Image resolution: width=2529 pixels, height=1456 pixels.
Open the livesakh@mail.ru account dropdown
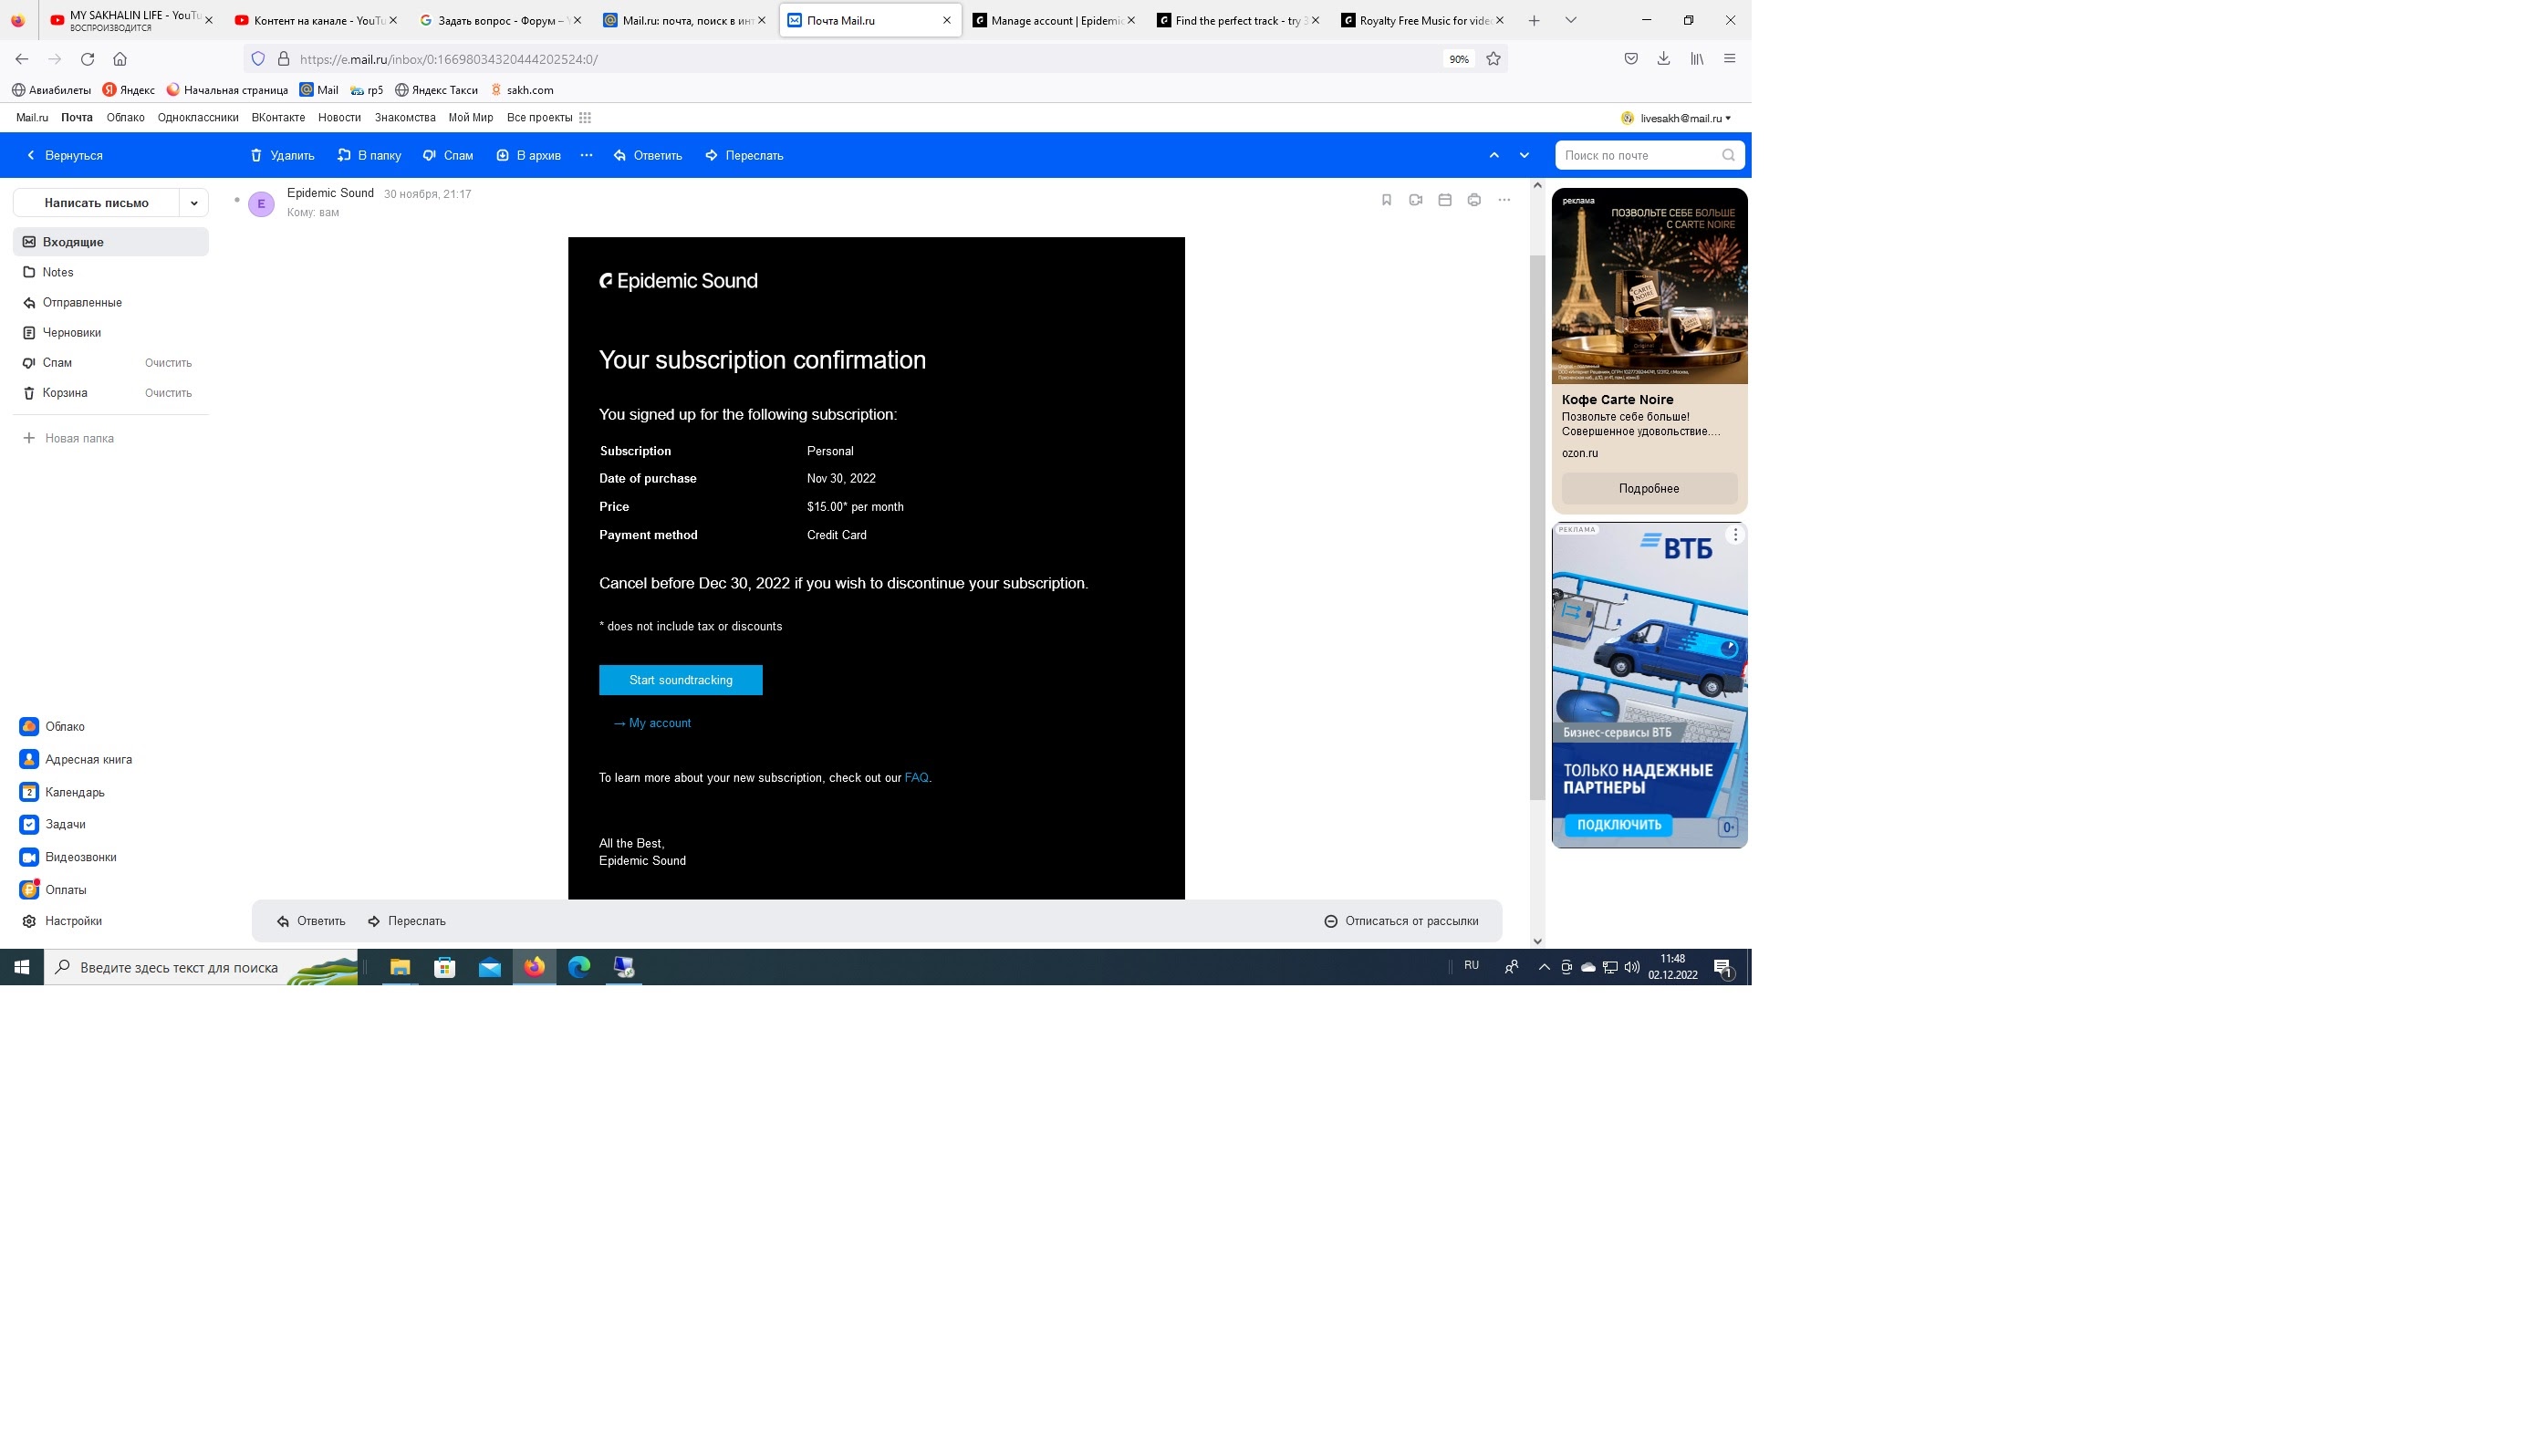1676,118
